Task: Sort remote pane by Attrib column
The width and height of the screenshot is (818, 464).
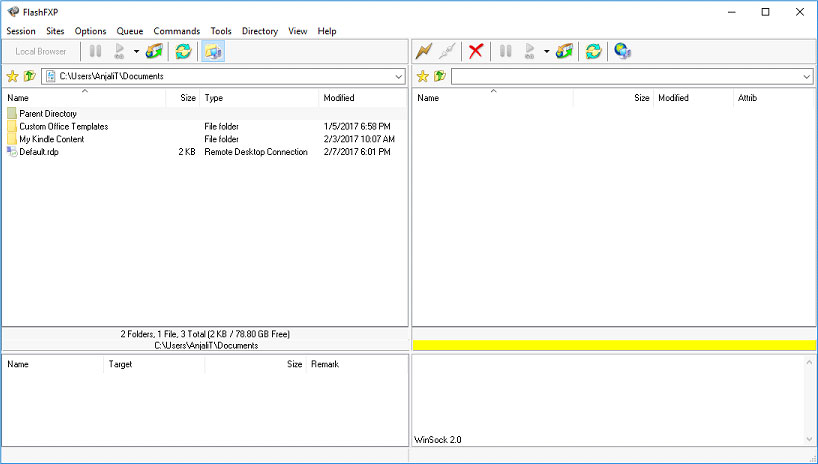Action: pyautogui.click(x=774, y=98)
